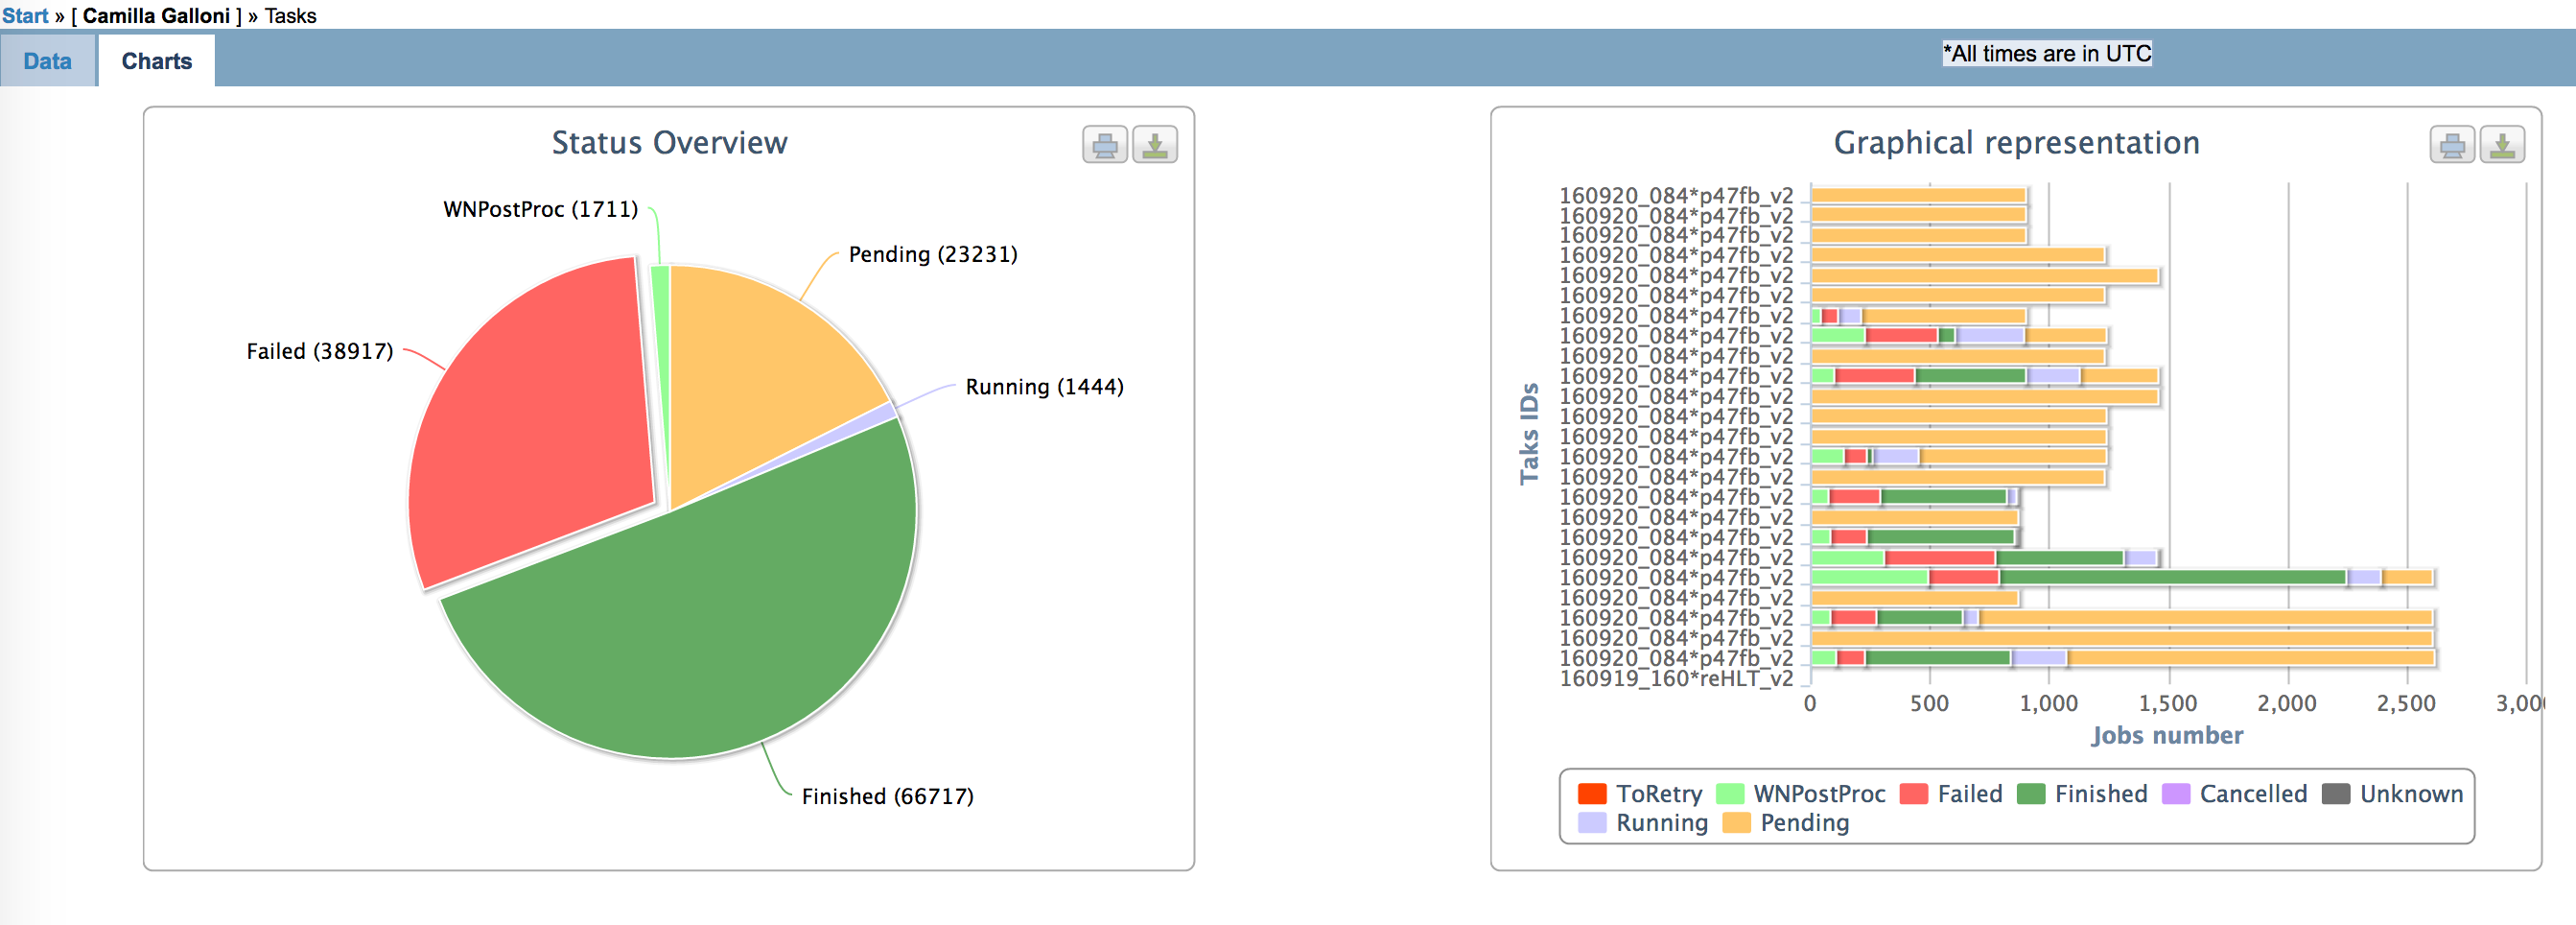
Task: Switch to the Data tab
Action: (x=47, y=61)
